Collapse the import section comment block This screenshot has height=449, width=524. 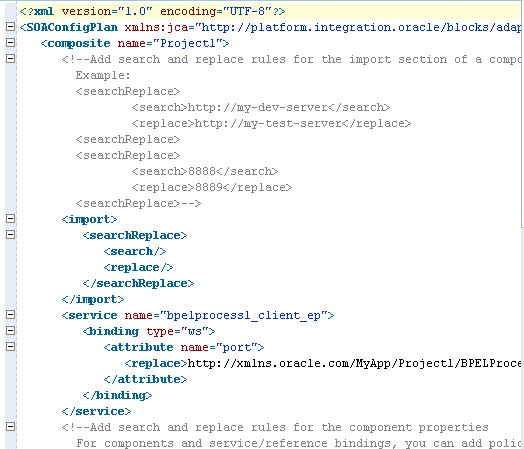point(10,58)
